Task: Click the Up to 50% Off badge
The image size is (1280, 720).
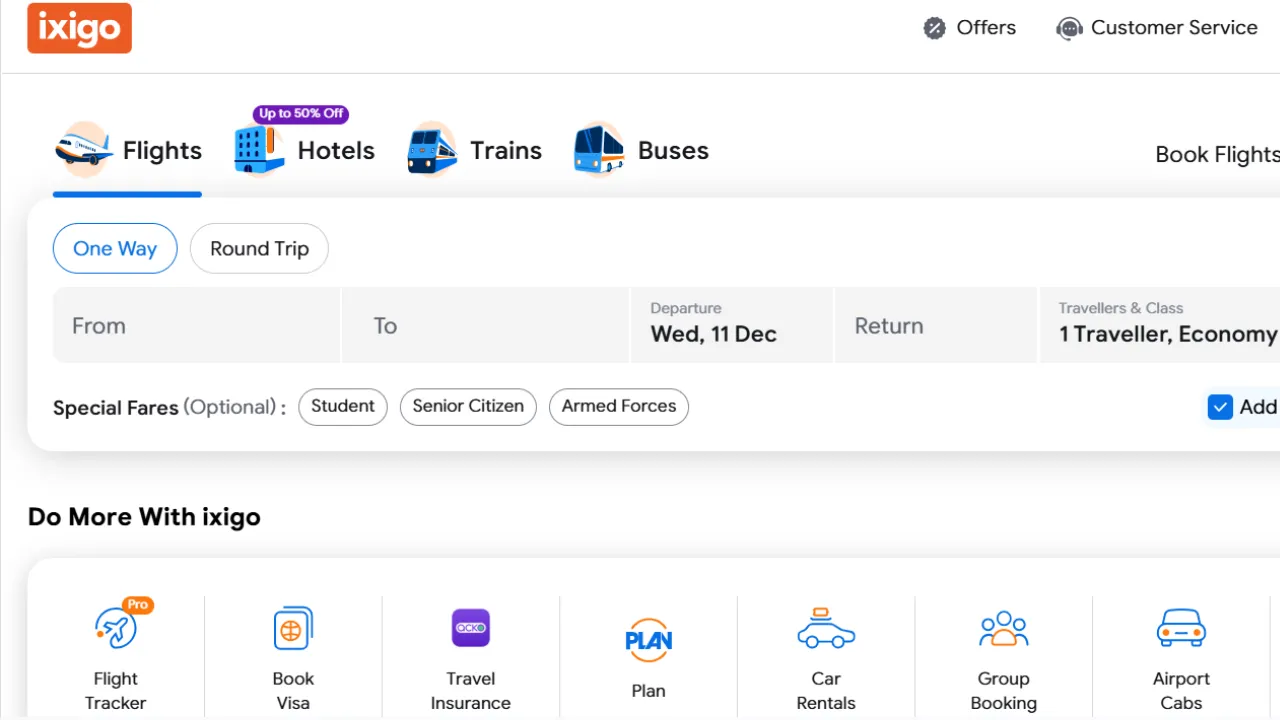Action: 301,114
